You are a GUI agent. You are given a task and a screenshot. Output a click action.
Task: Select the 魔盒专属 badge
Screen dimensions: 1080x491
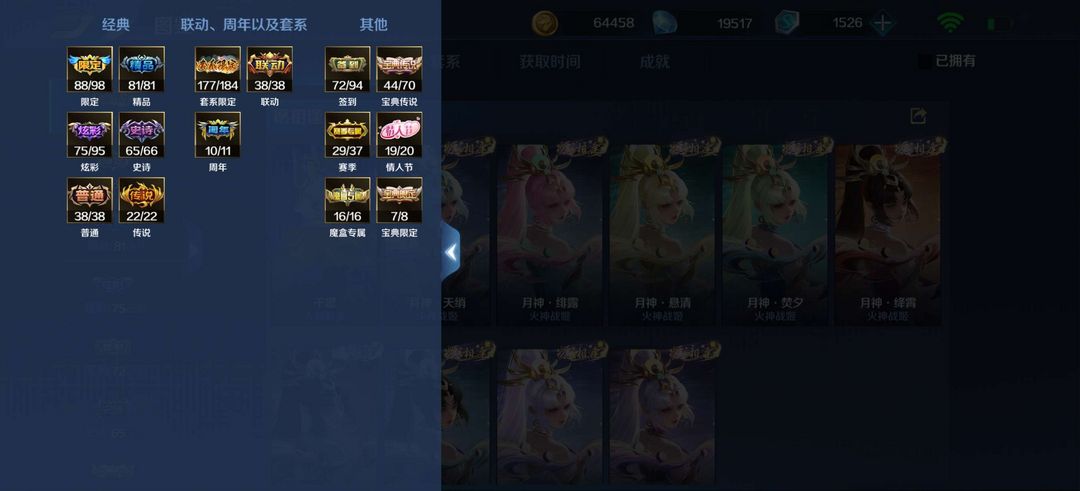pos(347,200)
